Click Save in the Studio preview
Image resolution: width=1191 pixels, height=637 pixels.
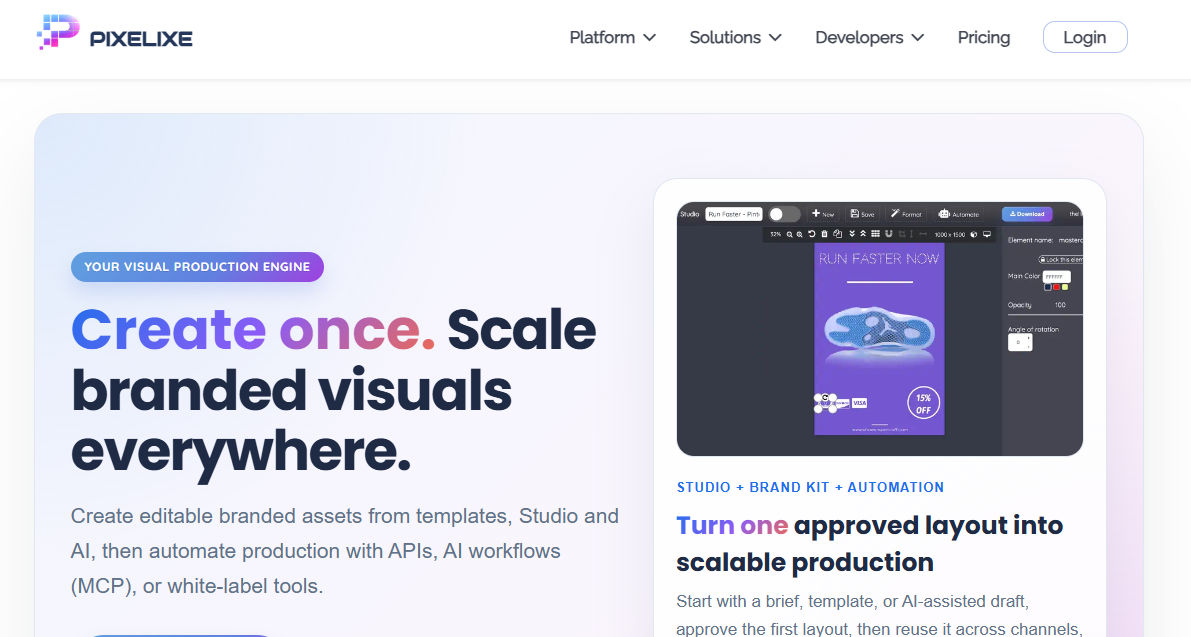click(x=862, y=213)
